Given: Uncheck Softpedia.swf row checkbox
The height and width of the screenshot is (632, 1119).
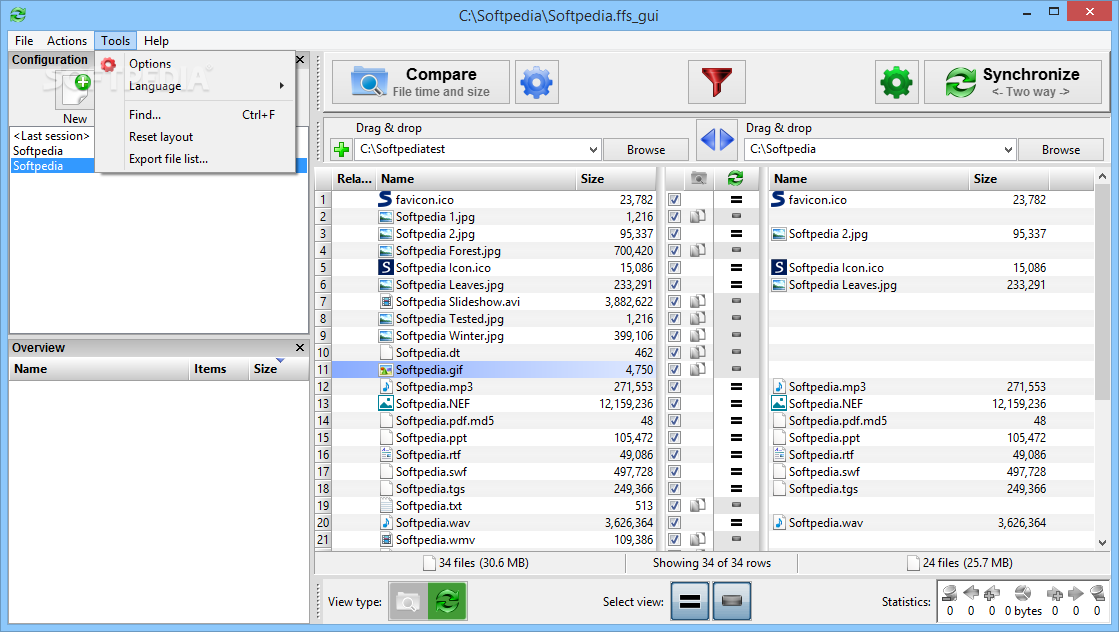Looking at the screenshot, I should click(x=674, y=472).
